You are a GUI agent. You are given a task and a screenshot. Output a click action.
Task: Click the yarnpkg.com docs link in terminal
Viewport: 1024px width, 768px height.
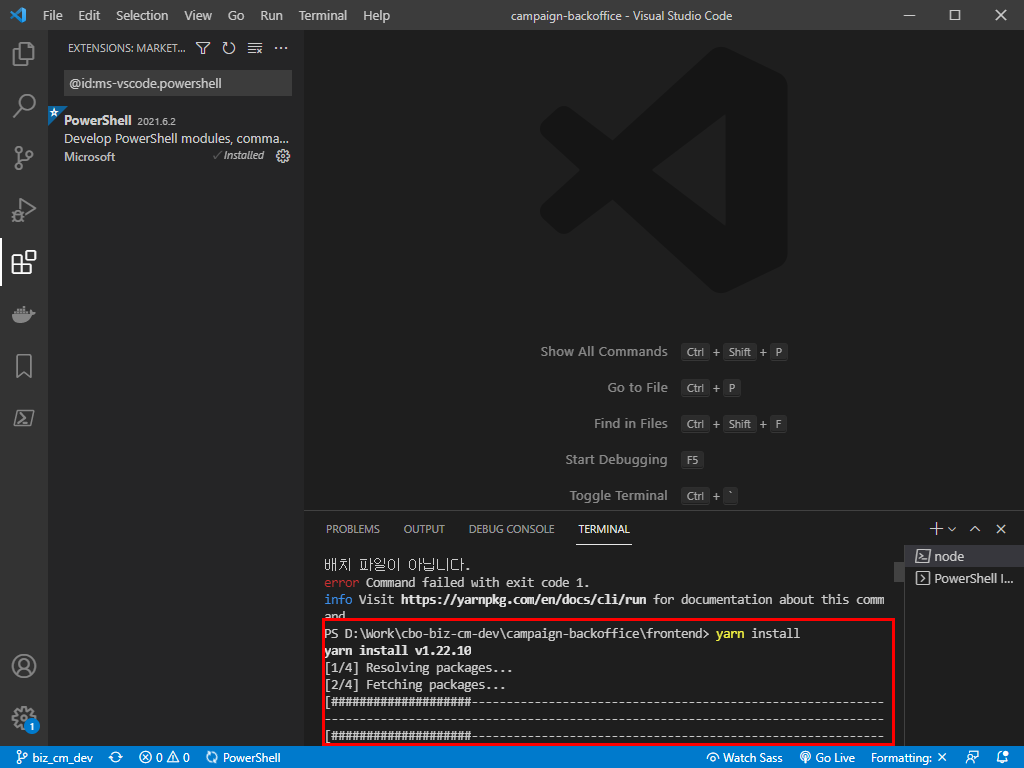click(x=523, y=600)
